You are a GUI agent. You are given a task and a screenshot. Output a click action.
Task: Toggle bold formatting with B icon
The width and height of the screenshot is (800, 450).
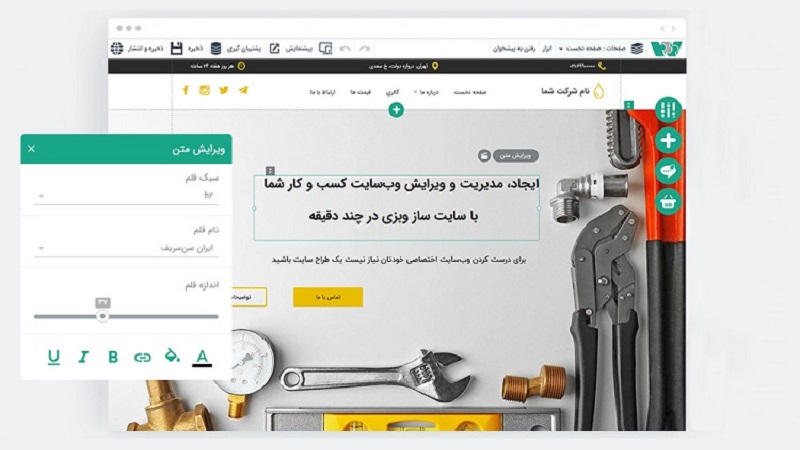[113, 357]
